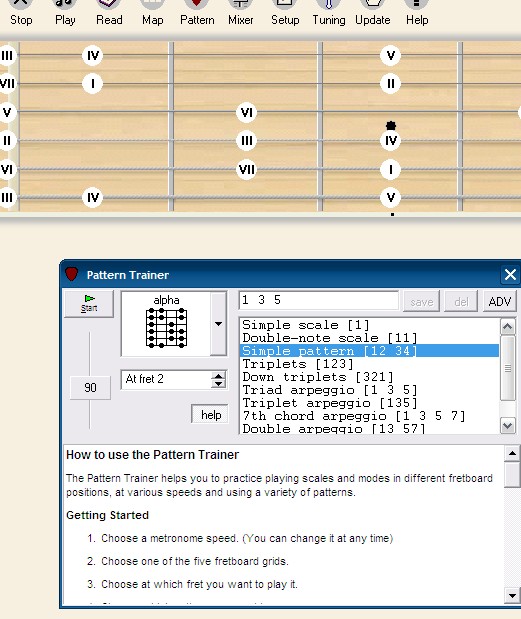Click the Stop toolbar icon

coord(21,13)
